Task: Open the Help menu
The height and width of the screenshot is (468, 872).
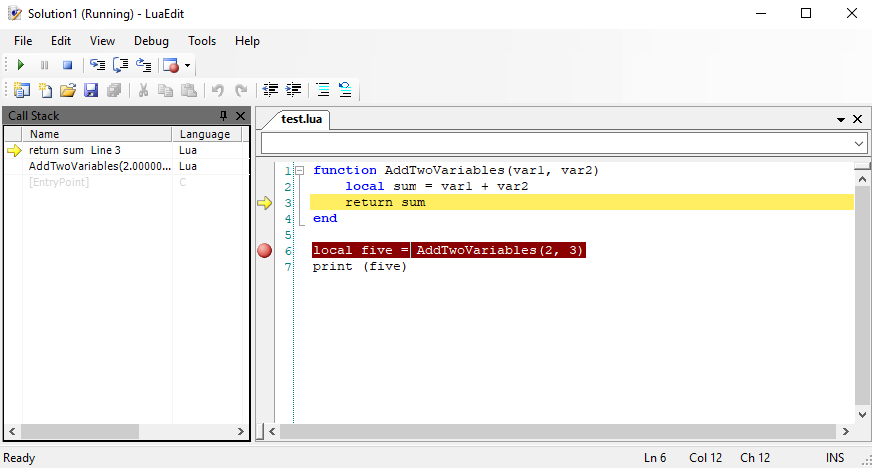Action: pos(247,41)
